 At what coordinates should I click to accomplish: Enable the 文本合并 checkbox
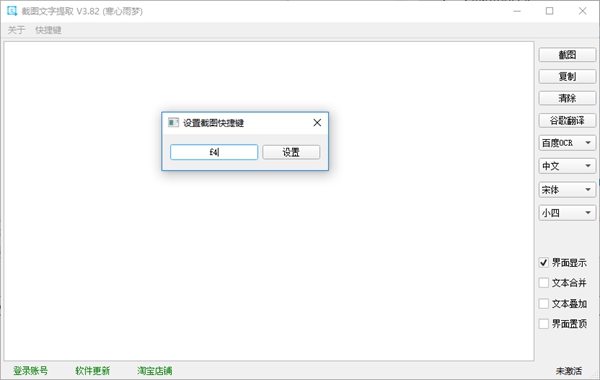(x=543, y=283)
